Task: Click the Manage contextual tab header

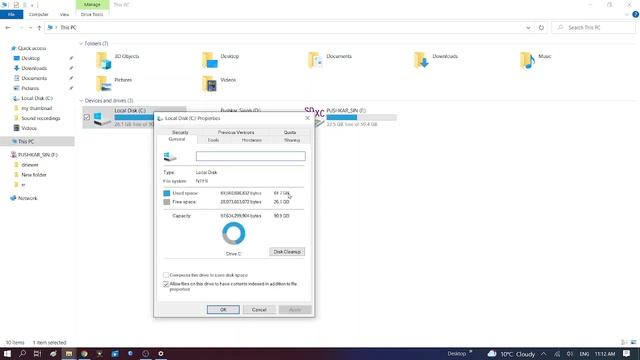Action: click(92, 4)
